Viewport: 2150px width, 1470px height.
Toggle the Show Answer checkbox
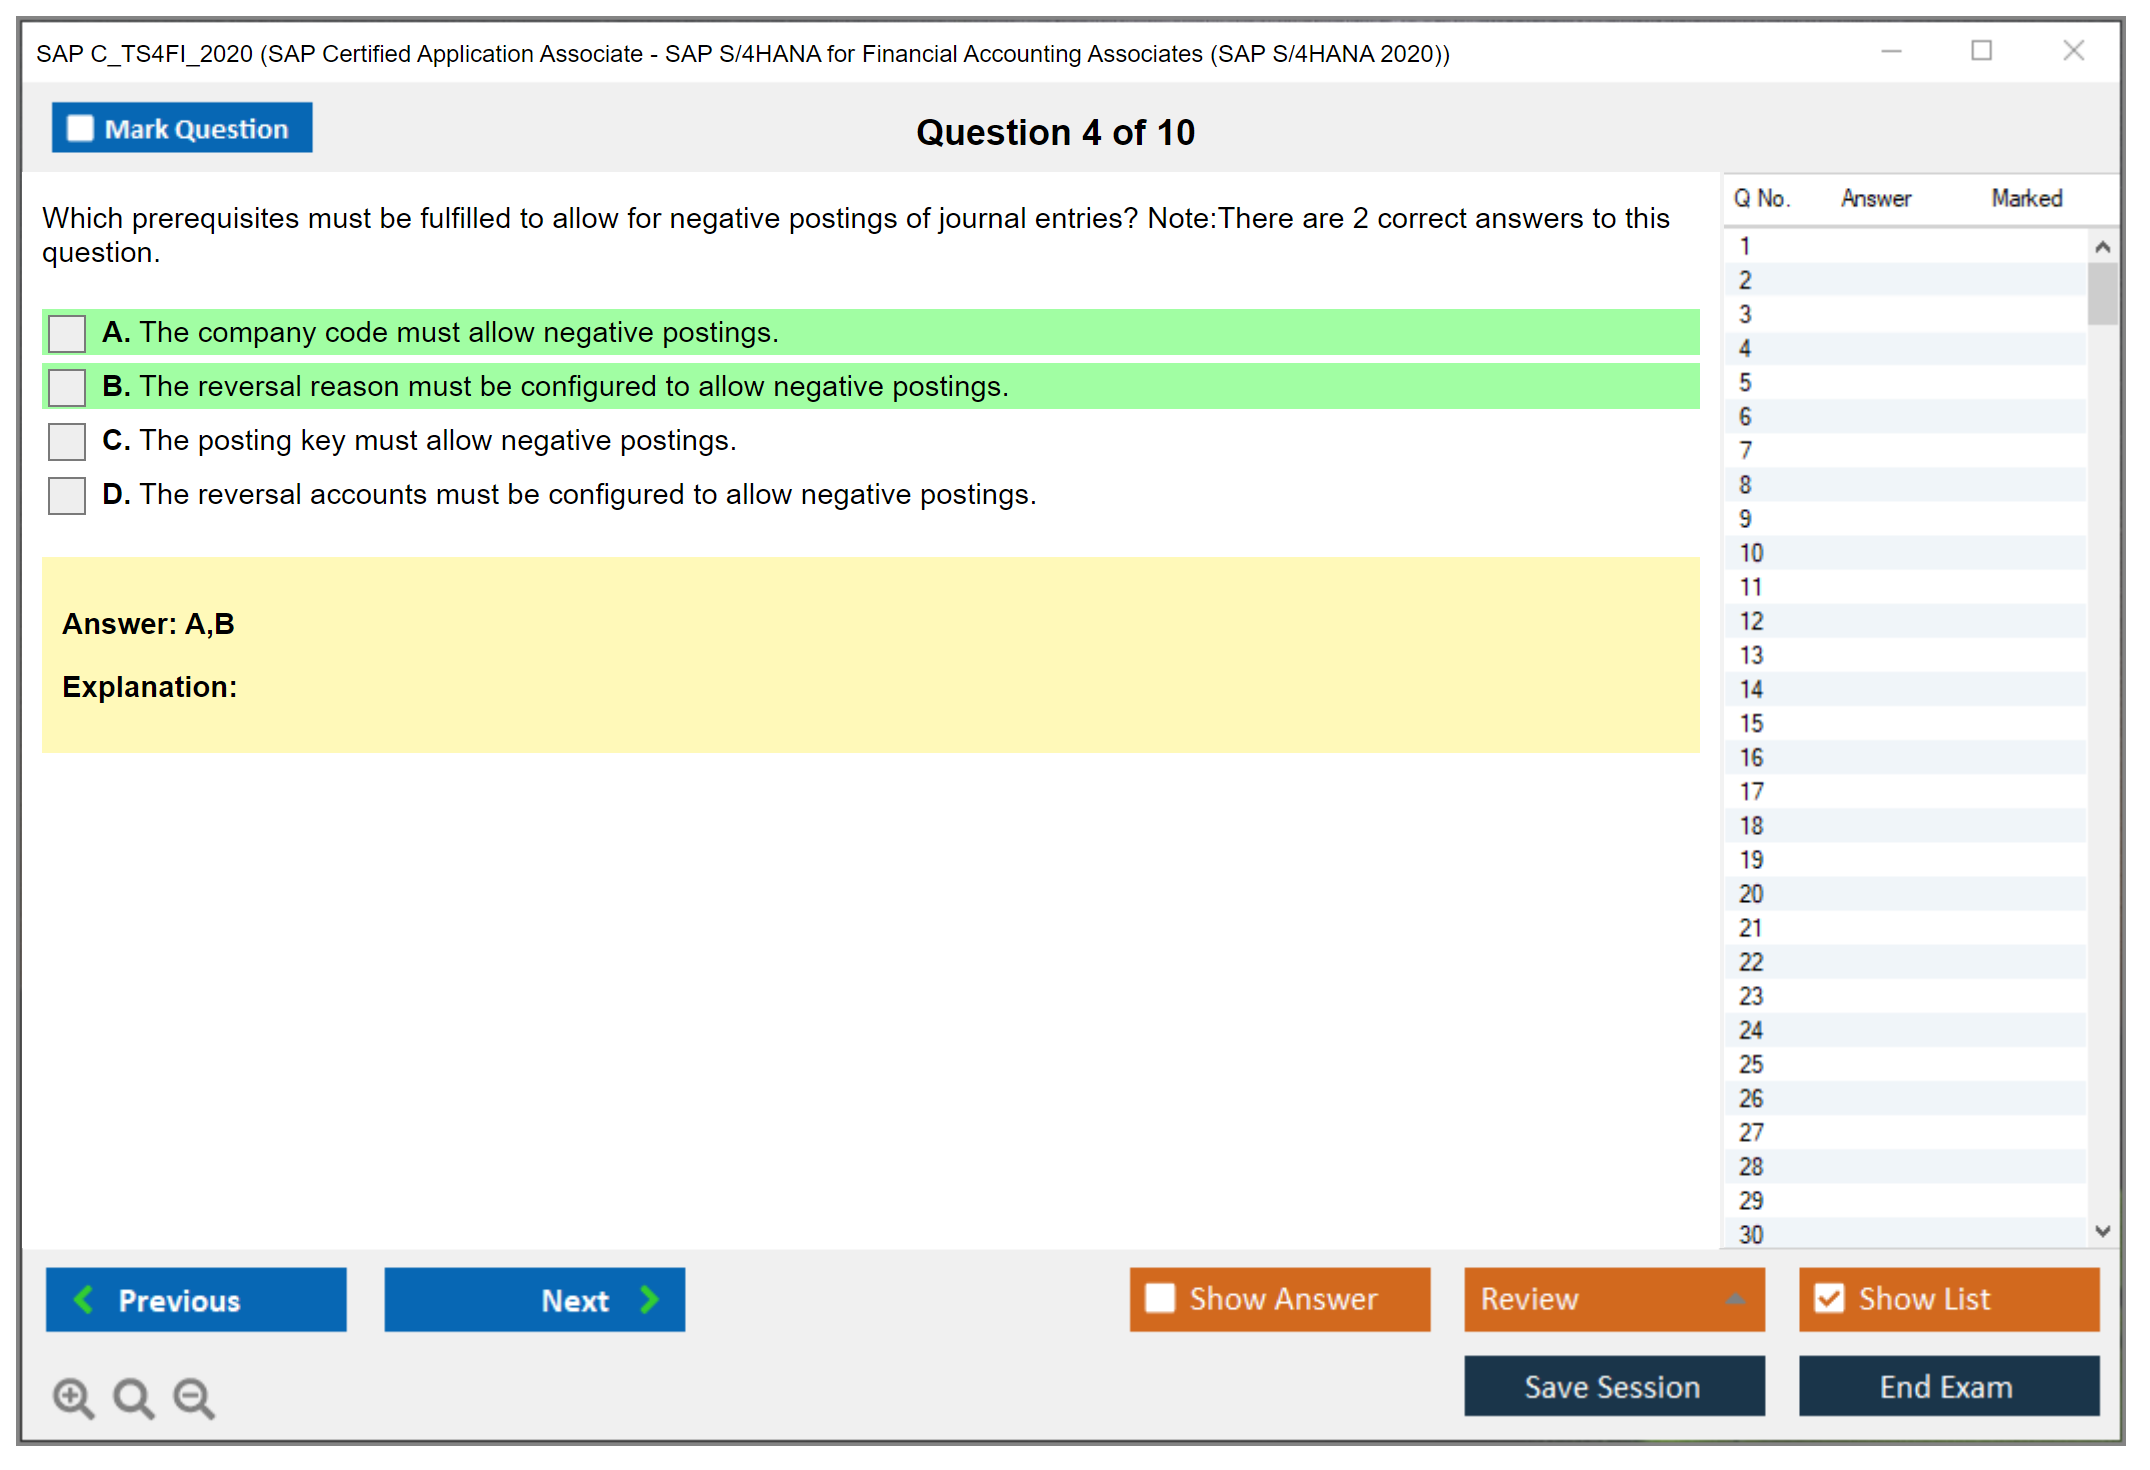point(1160,1298)
